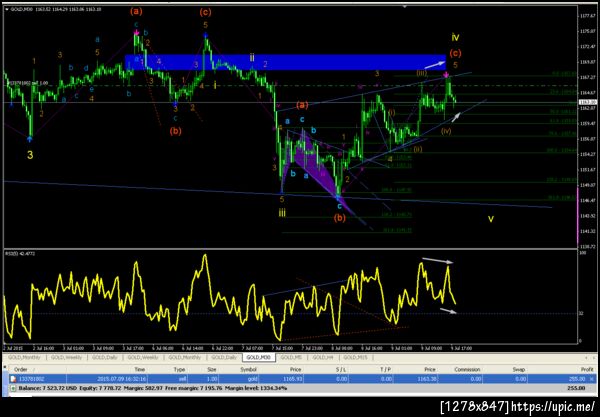This screenshot has height=417, width=600.
Task: Click the Commission column header
Action: [x=467, y=369]
